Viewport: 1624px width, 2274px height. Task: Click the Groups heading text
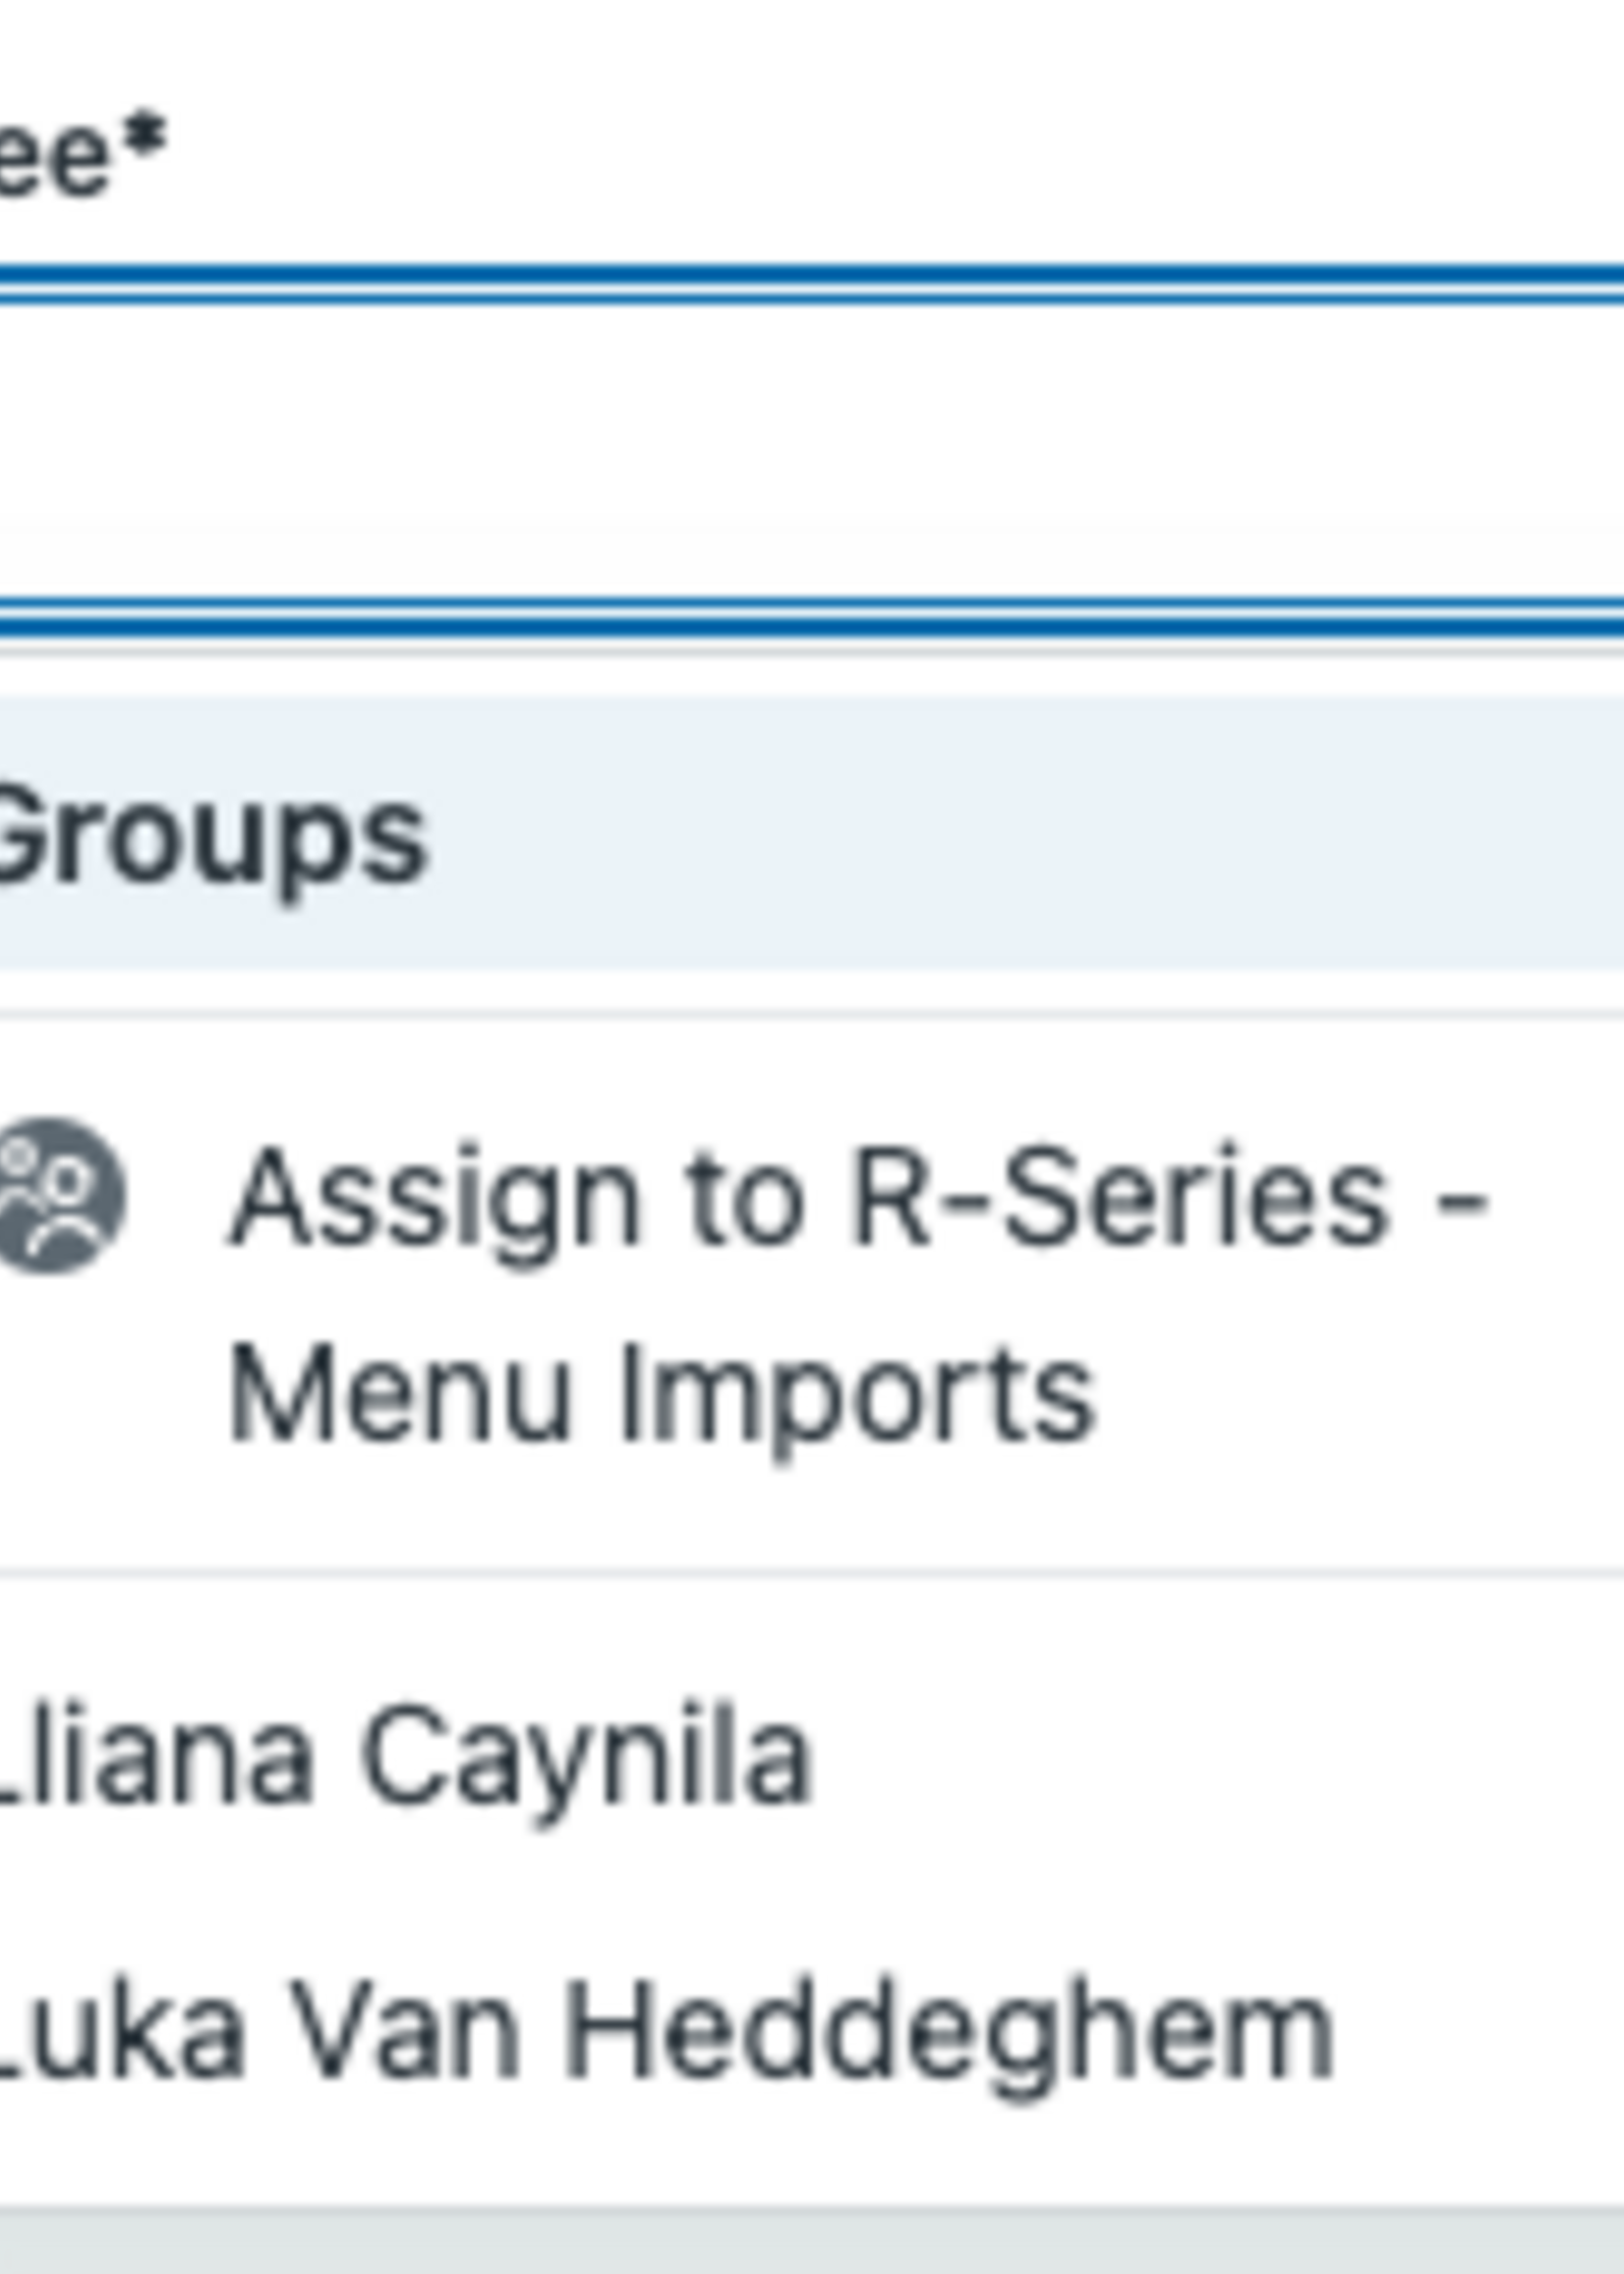click(x=210, y=838)
